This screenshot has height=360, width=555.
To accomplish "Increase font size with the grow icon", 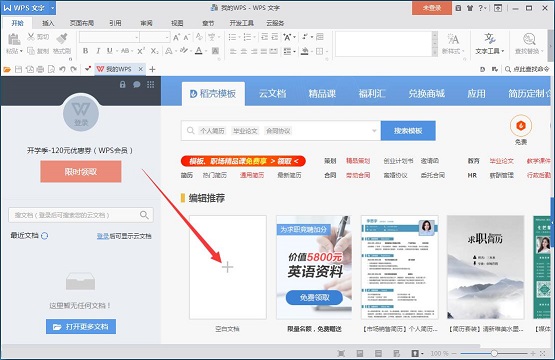I will [x=176, y=37].
